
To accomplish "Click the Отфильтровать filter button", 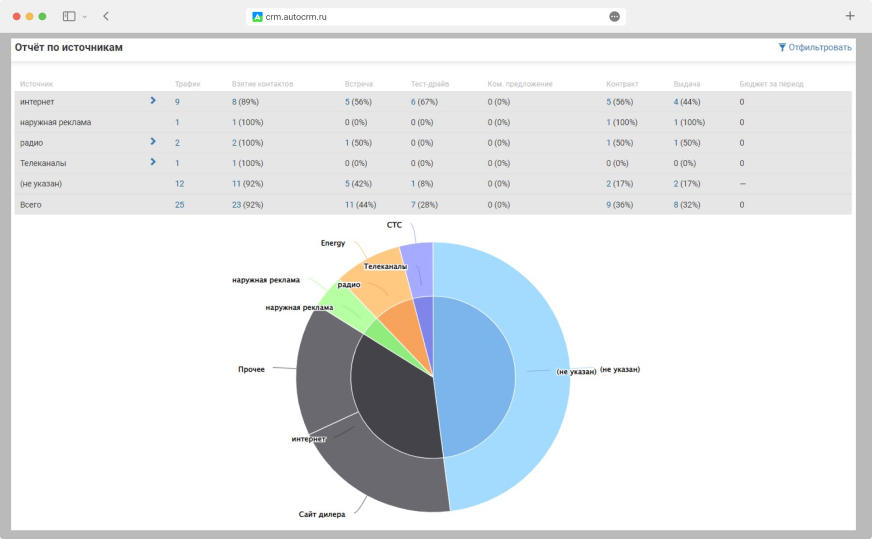I will [x=814, y=47].
